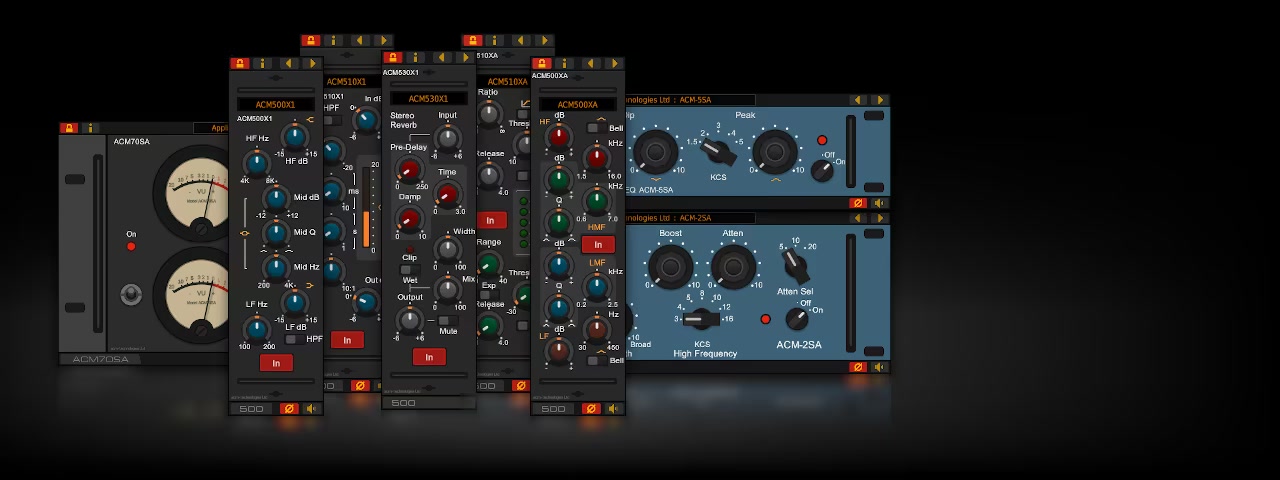1280x480 pixels.
Task: Click the ACM500X1 orange name display
Action: tap(276, 105)
